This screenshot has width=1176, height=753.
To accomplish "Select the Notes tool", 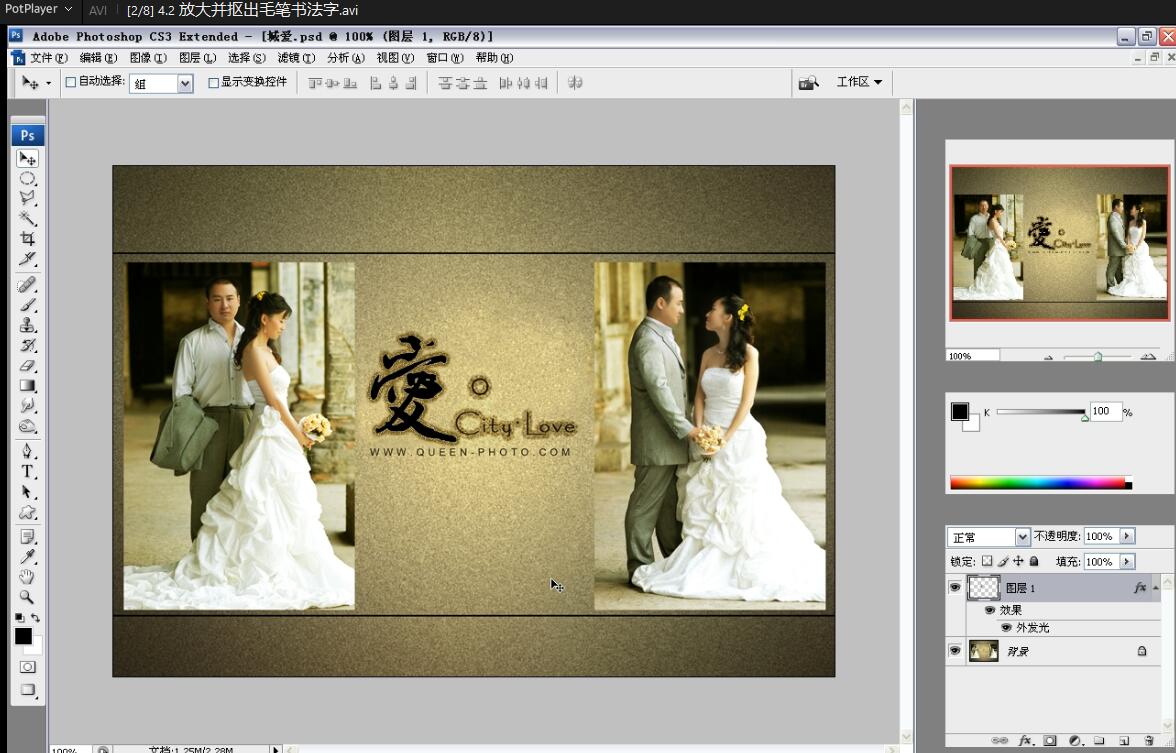I will click(x=27, y=537).
